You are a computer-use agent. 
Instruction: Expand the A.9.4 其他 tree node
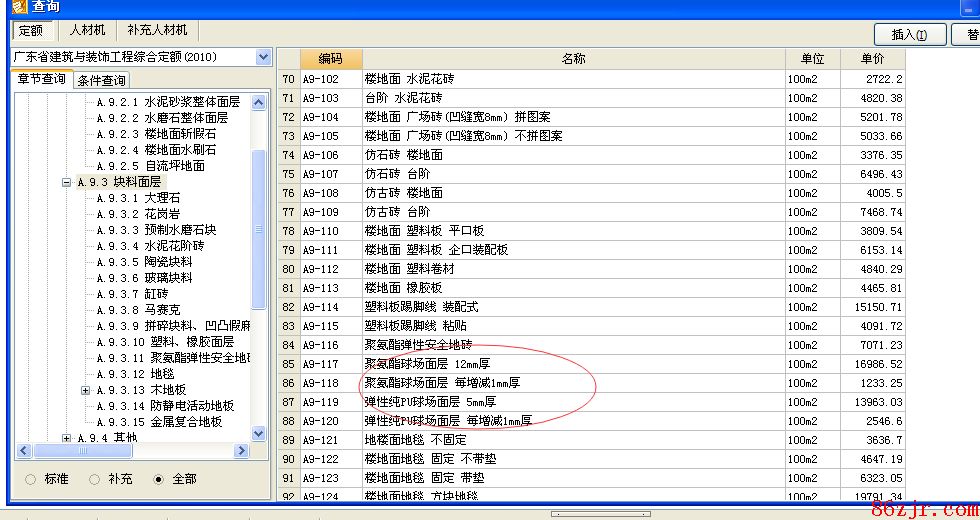point(67,438)
